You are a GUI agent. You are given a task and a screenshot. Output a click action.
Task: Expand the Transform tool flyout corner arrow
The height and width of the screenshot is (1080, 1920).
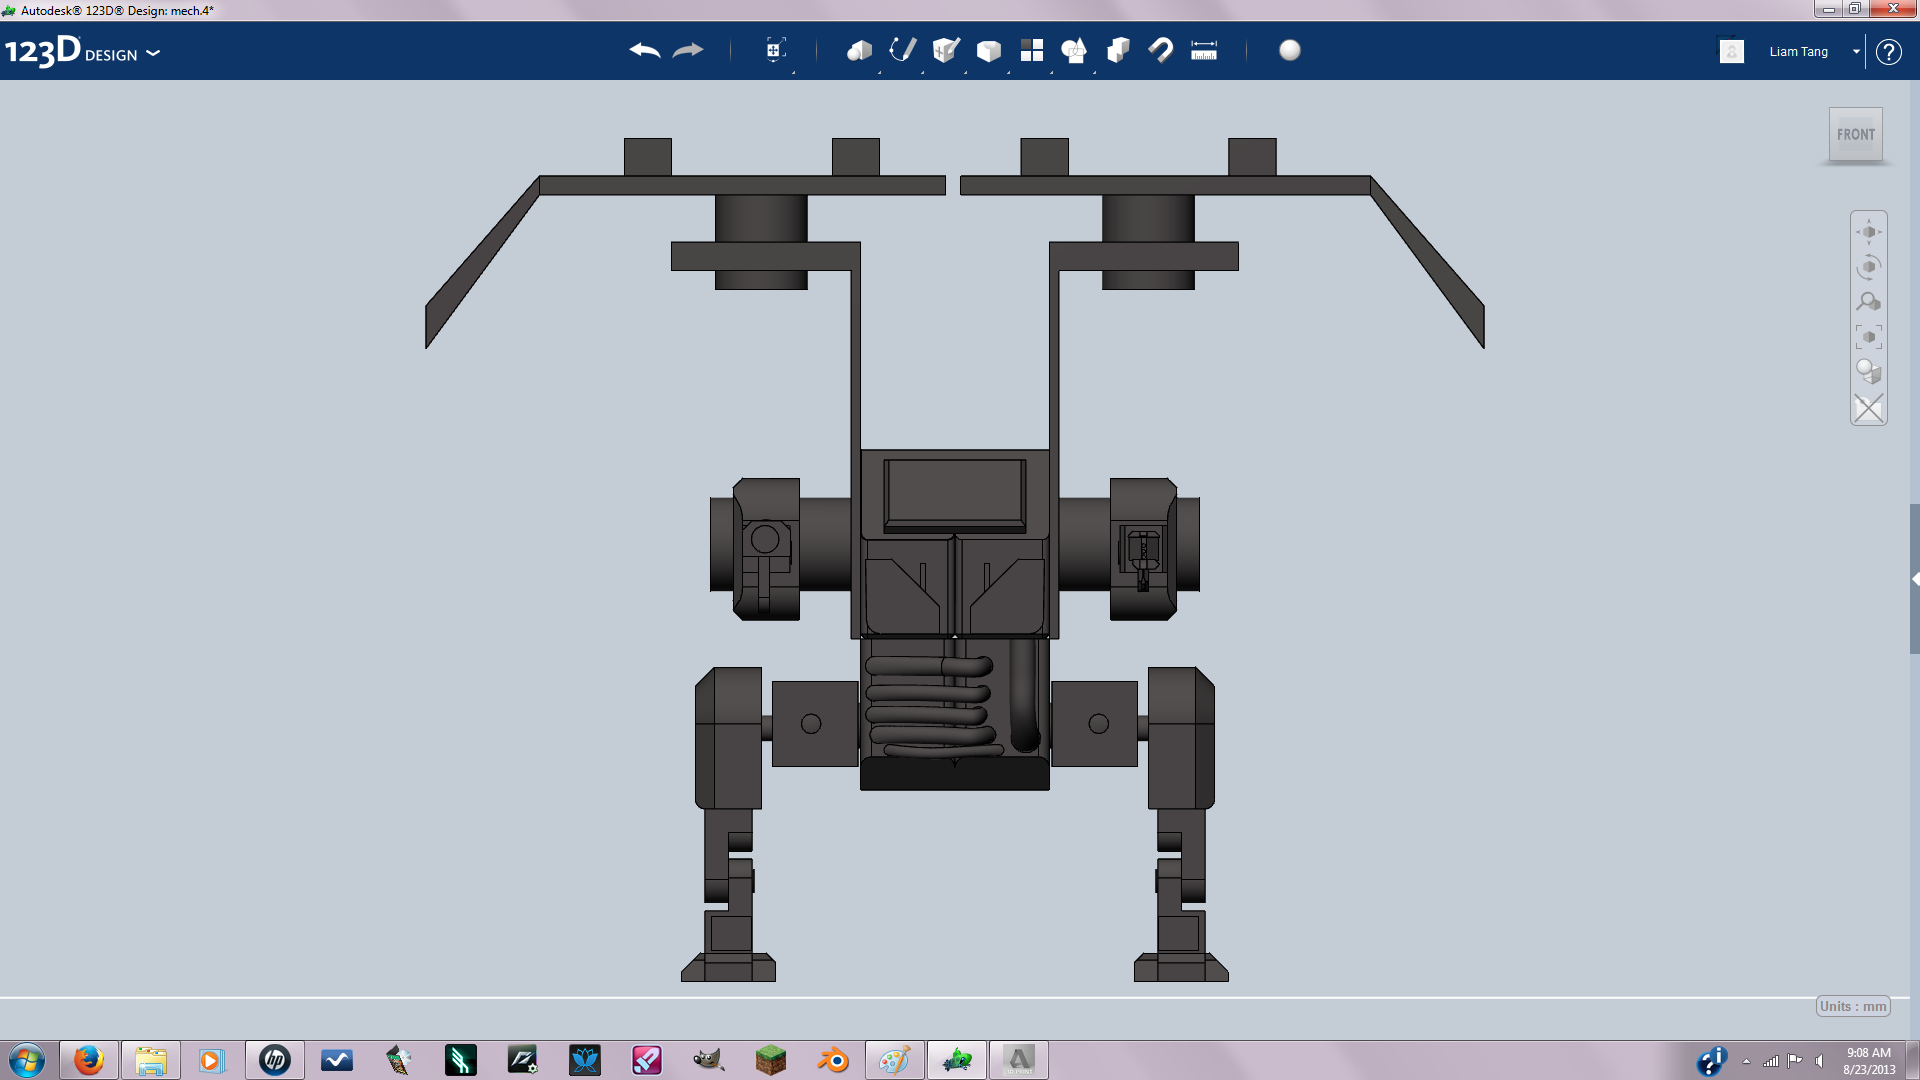794,72
